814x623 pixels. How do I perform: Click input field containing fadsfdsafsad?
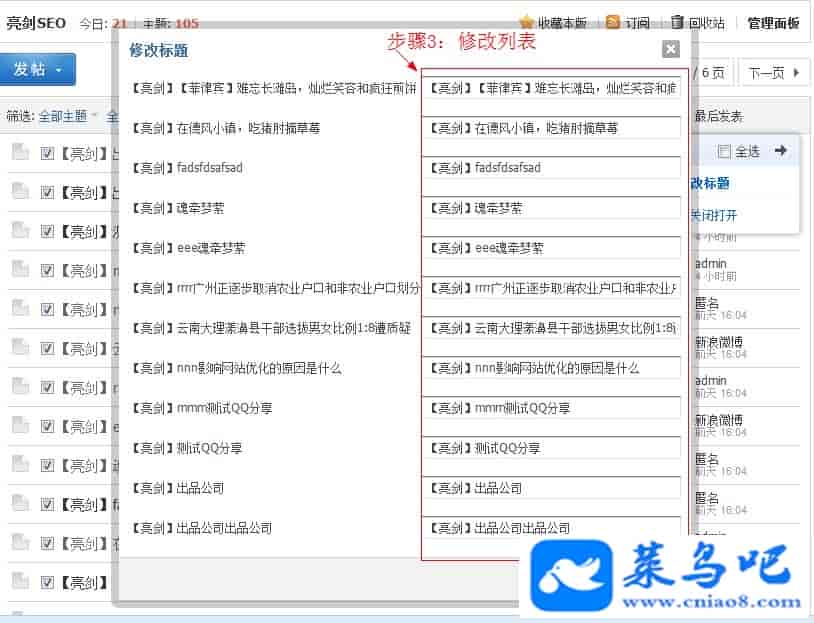pos(551,168)
